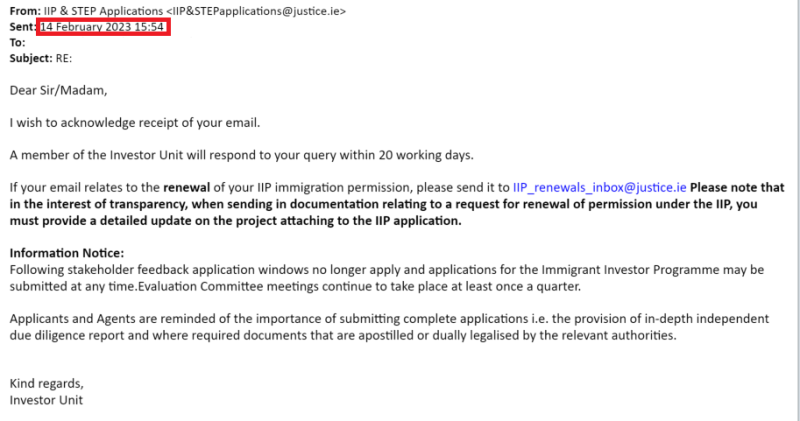800x421 pixels.
Task: Click the "Subject:" header label
Action: [32, 59]
